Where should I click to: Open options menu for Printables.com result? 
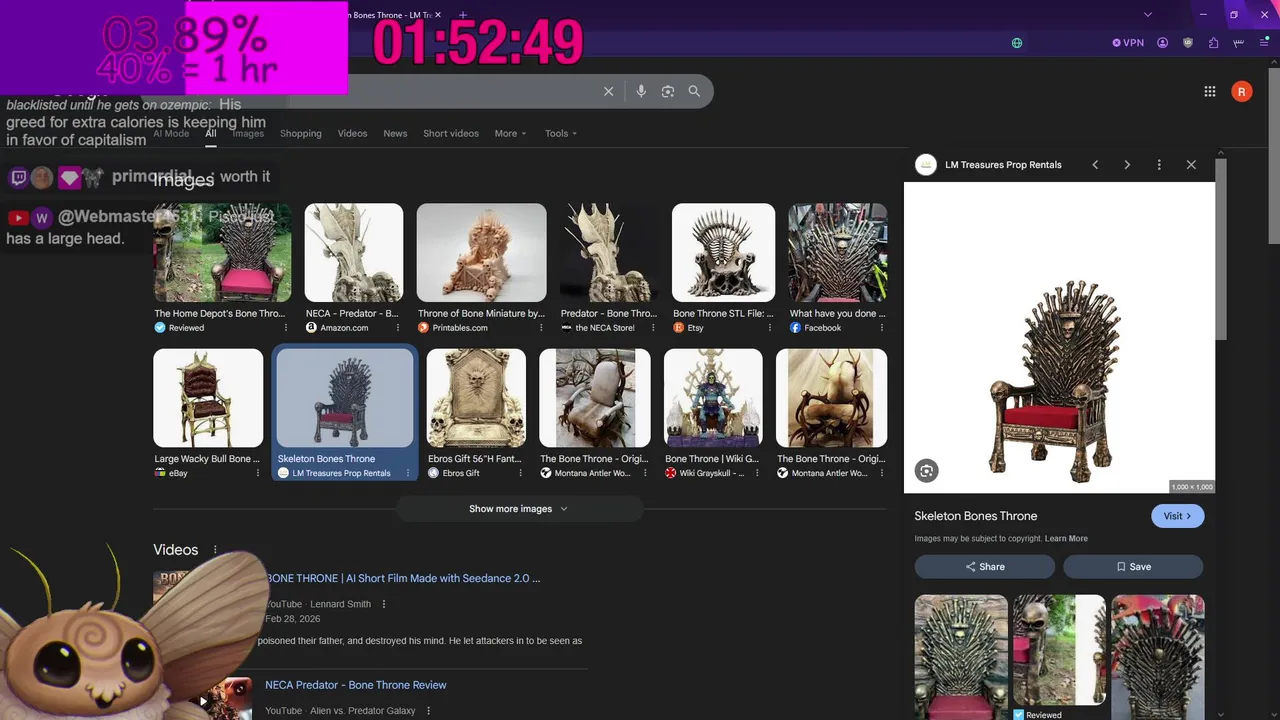[x=540, y=328]
